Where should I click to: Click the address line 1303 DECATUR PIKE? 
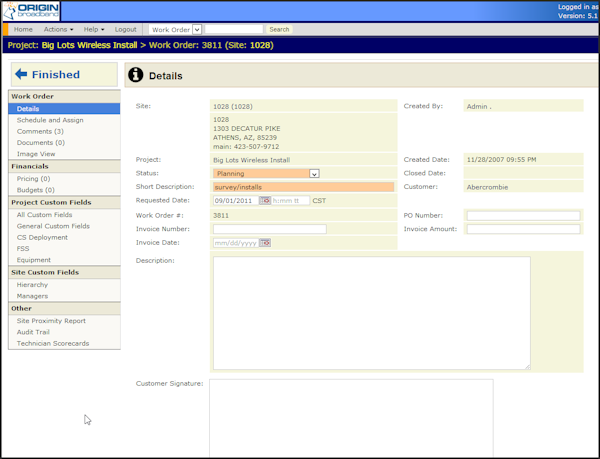(x=246, y=129)
